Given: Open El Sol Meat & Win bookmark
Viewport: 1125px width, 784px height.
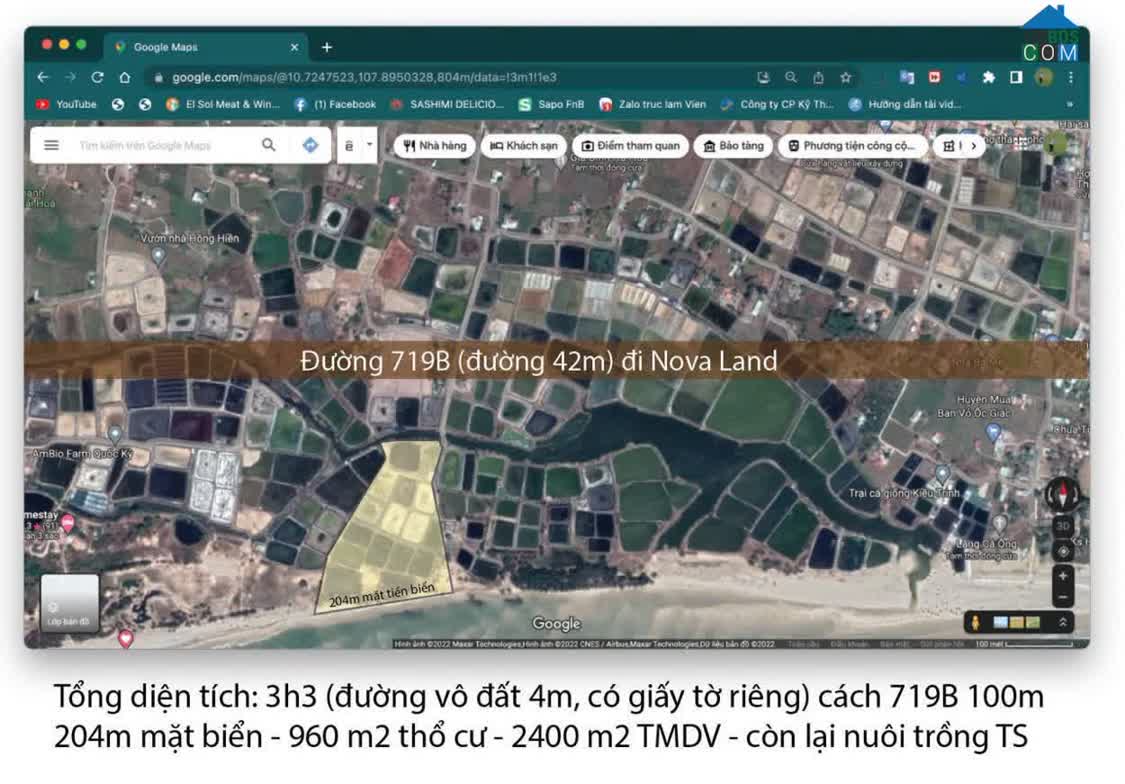Looking at the screenshot, I should coord(223,104).
